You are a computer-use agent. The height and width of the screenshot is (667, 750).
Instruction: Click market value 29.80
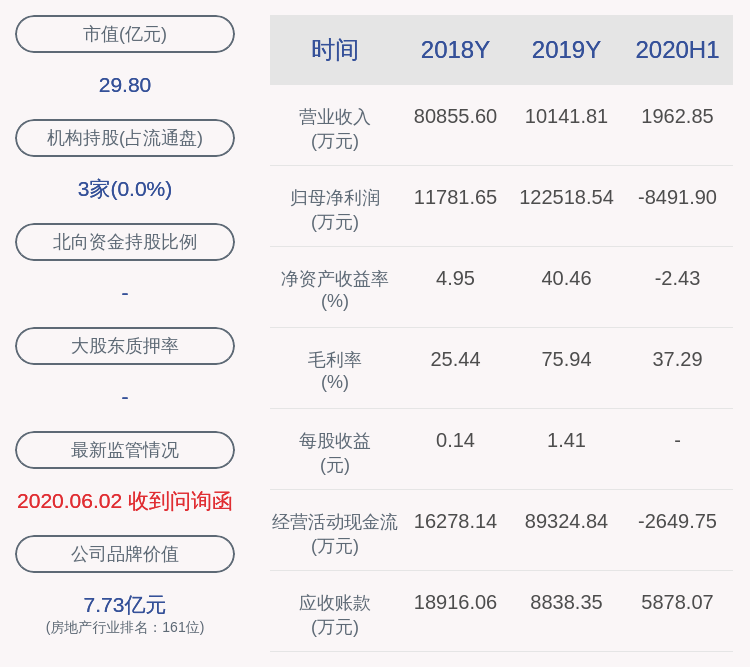tap(125, 85)
